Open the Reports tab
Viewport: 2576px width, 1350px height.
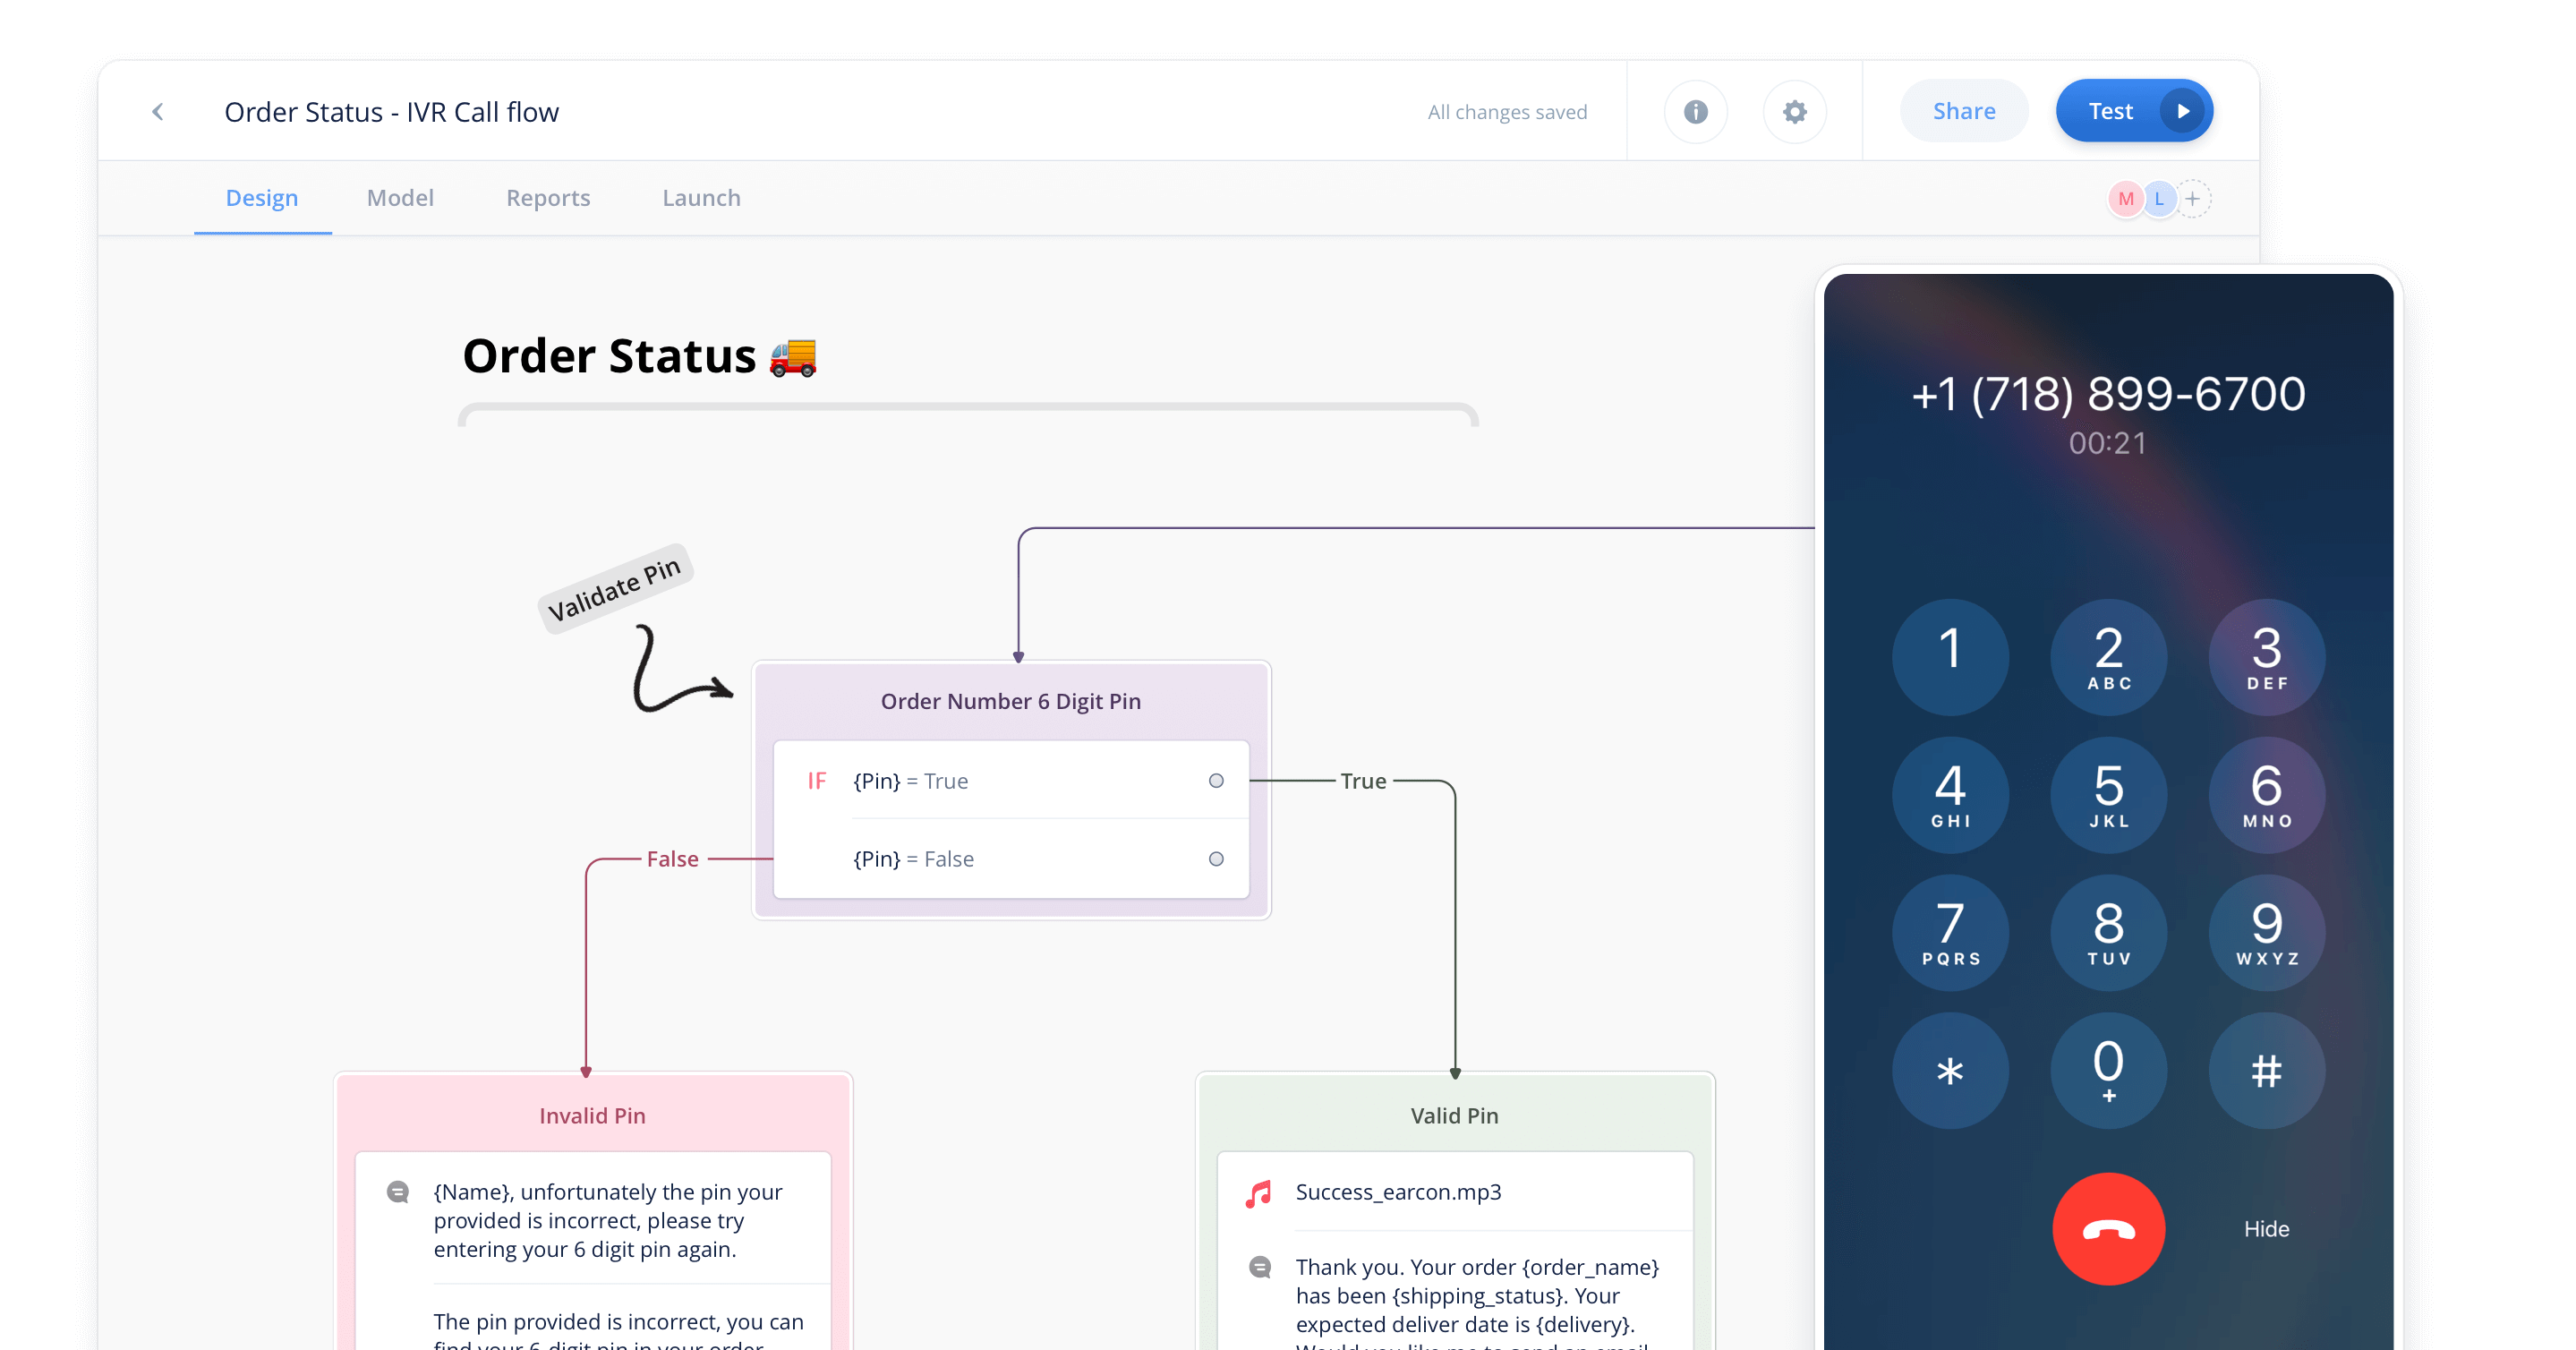pos(548,198)
